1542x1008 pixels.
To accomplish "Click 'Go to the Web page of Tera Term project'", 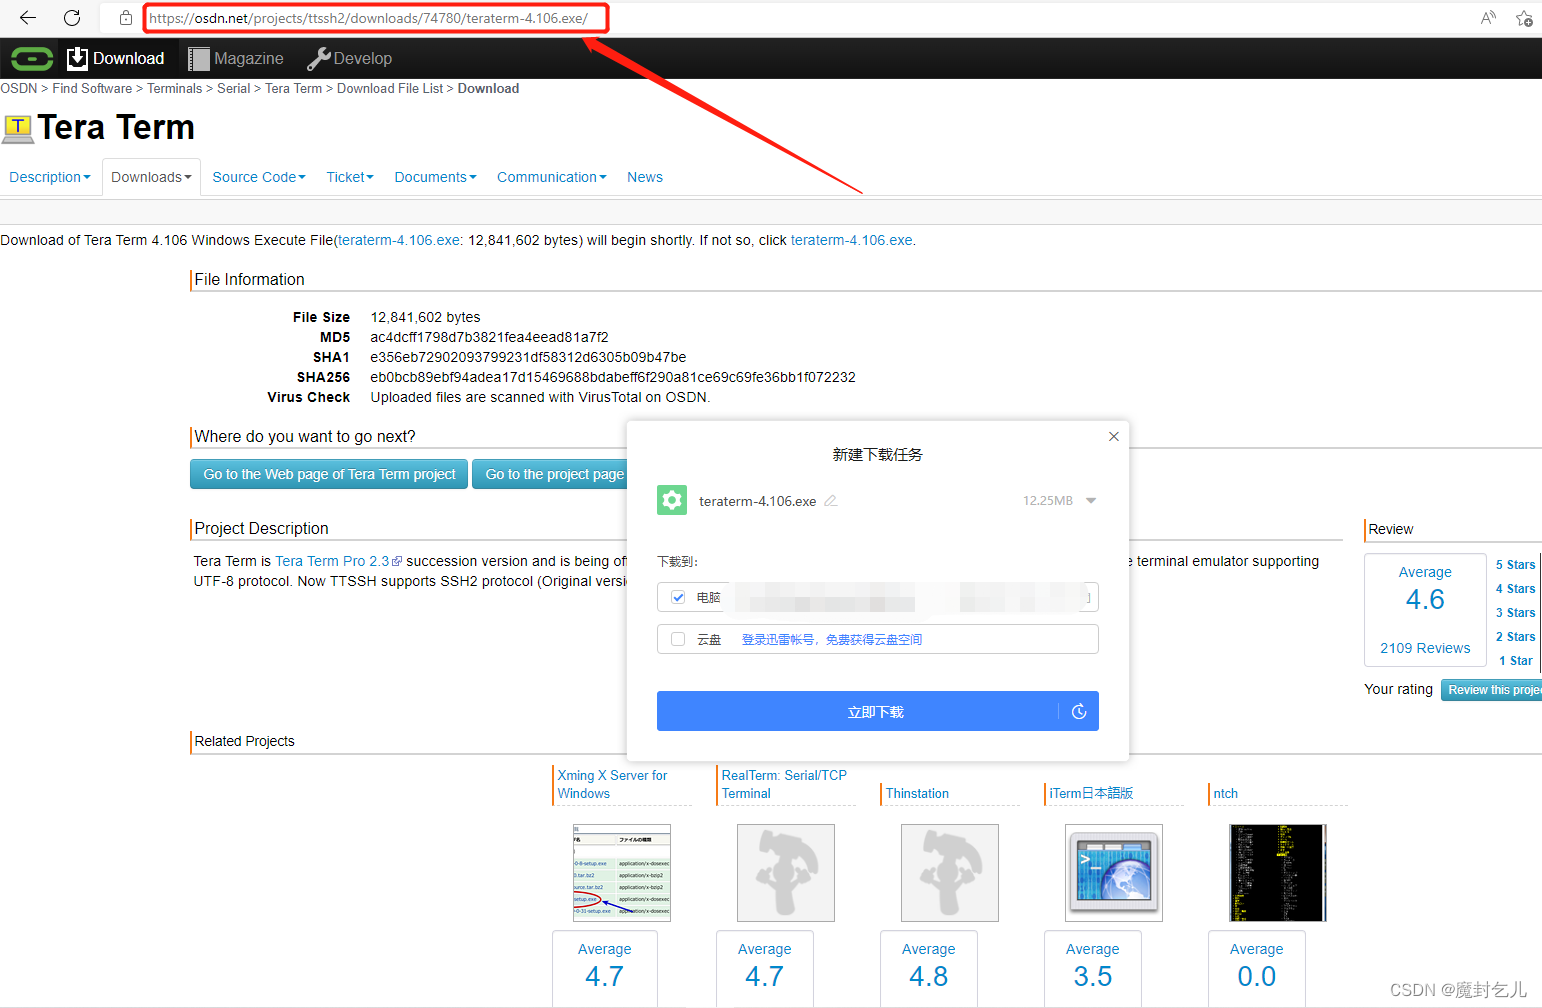I will [329, 474].
